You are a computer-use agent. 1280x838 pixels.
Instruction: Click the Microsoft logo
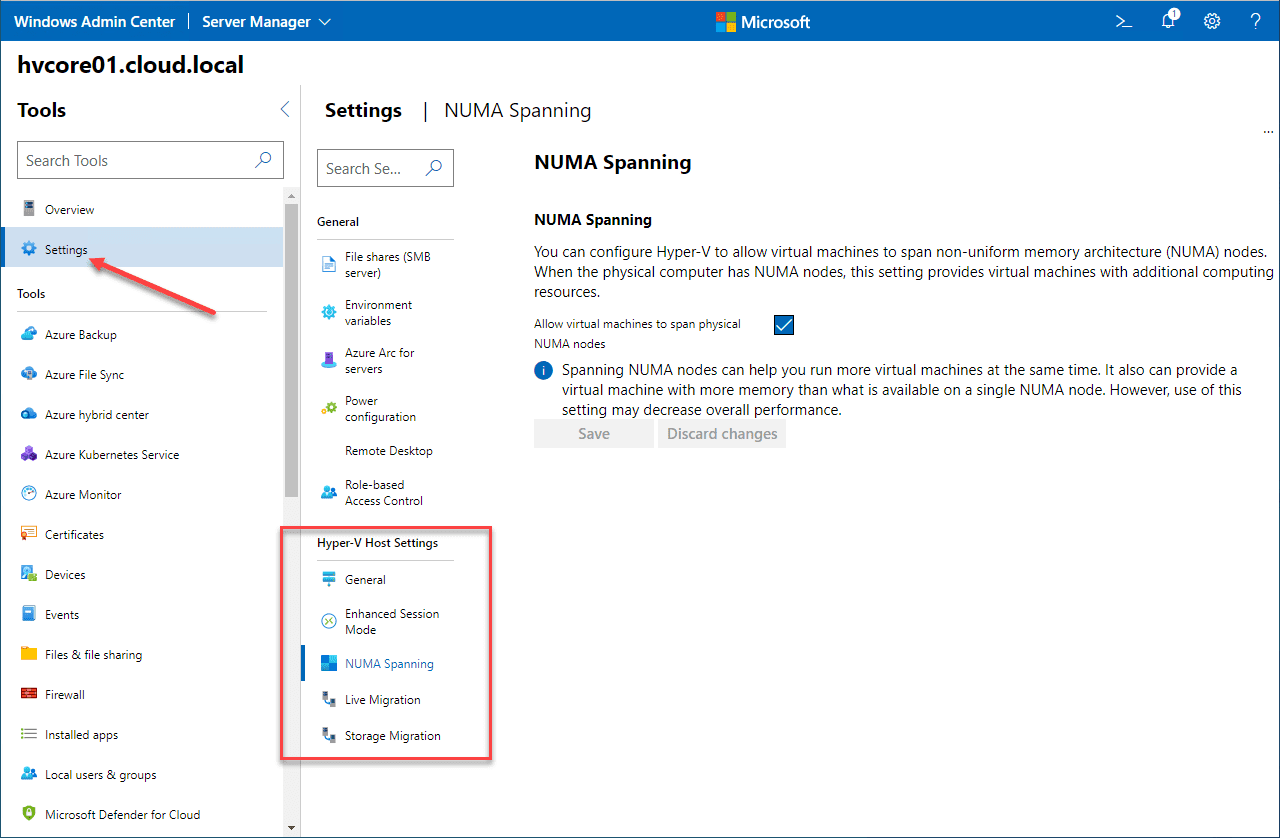pyautogui.click(x=763, y=21)
